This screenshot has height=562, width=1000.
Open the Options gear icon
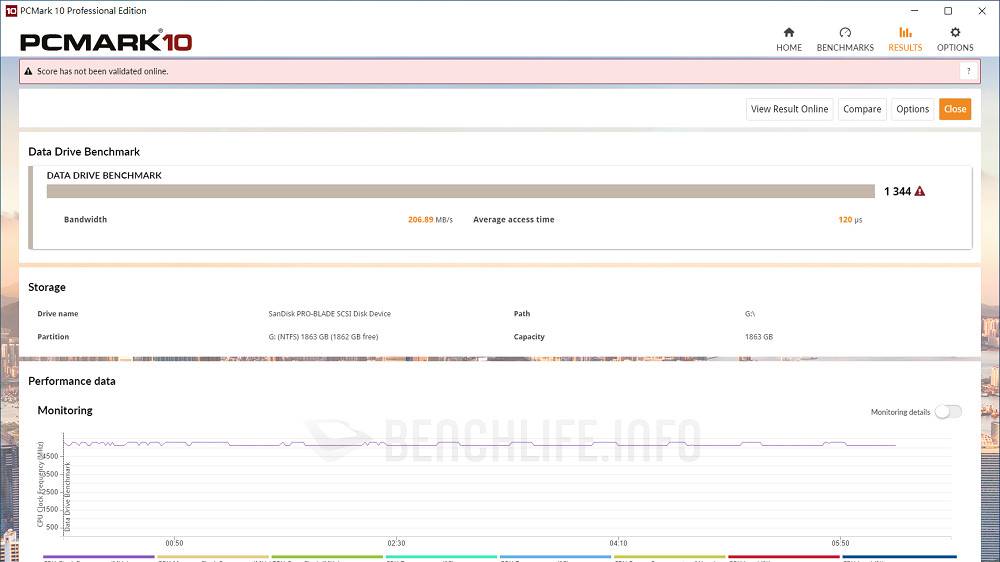click(955, 33)
